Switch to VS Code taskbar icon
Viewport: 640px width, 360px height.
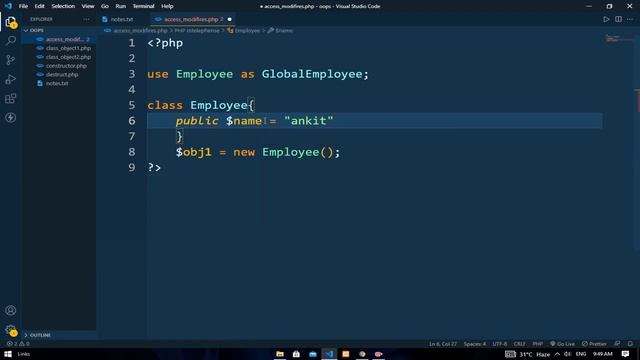coord(329,354)
